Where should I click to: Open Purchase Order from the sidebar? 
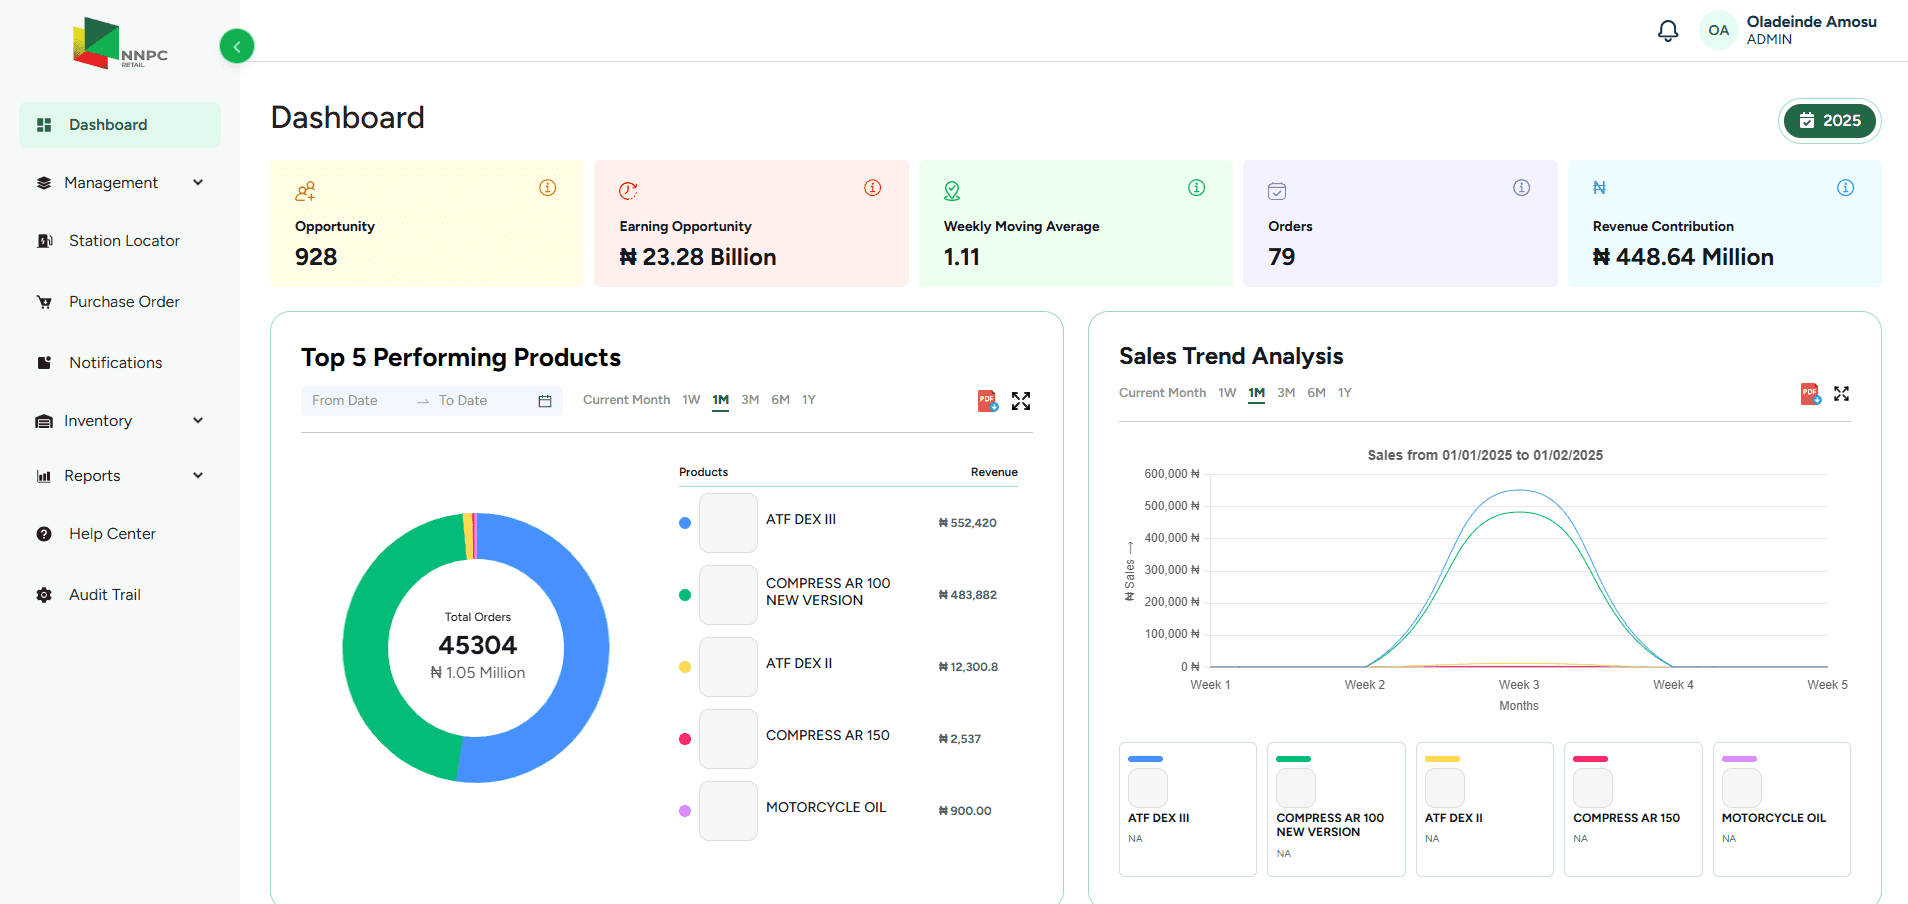124,301
